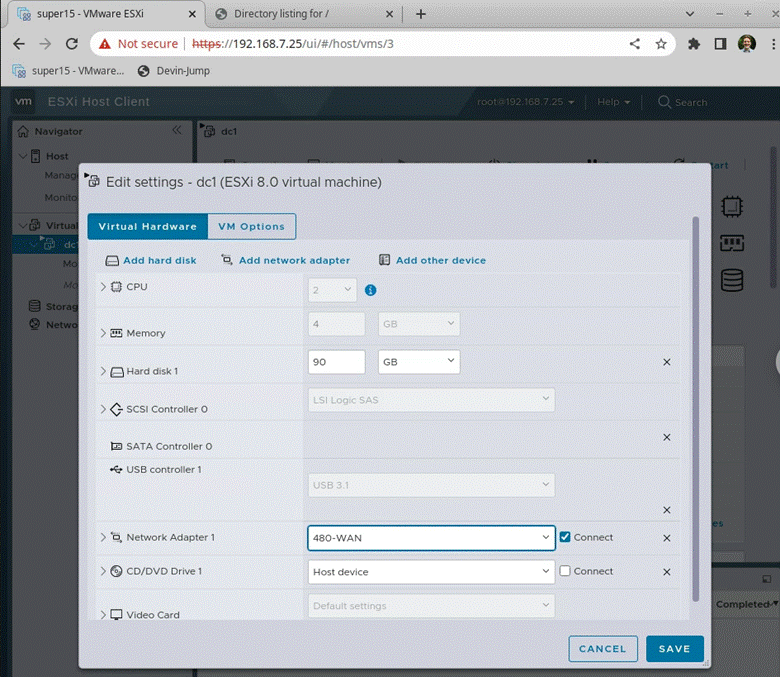780x677 pixels.
Task: Remove USB controller 1 with X
Action: [667, 510]
